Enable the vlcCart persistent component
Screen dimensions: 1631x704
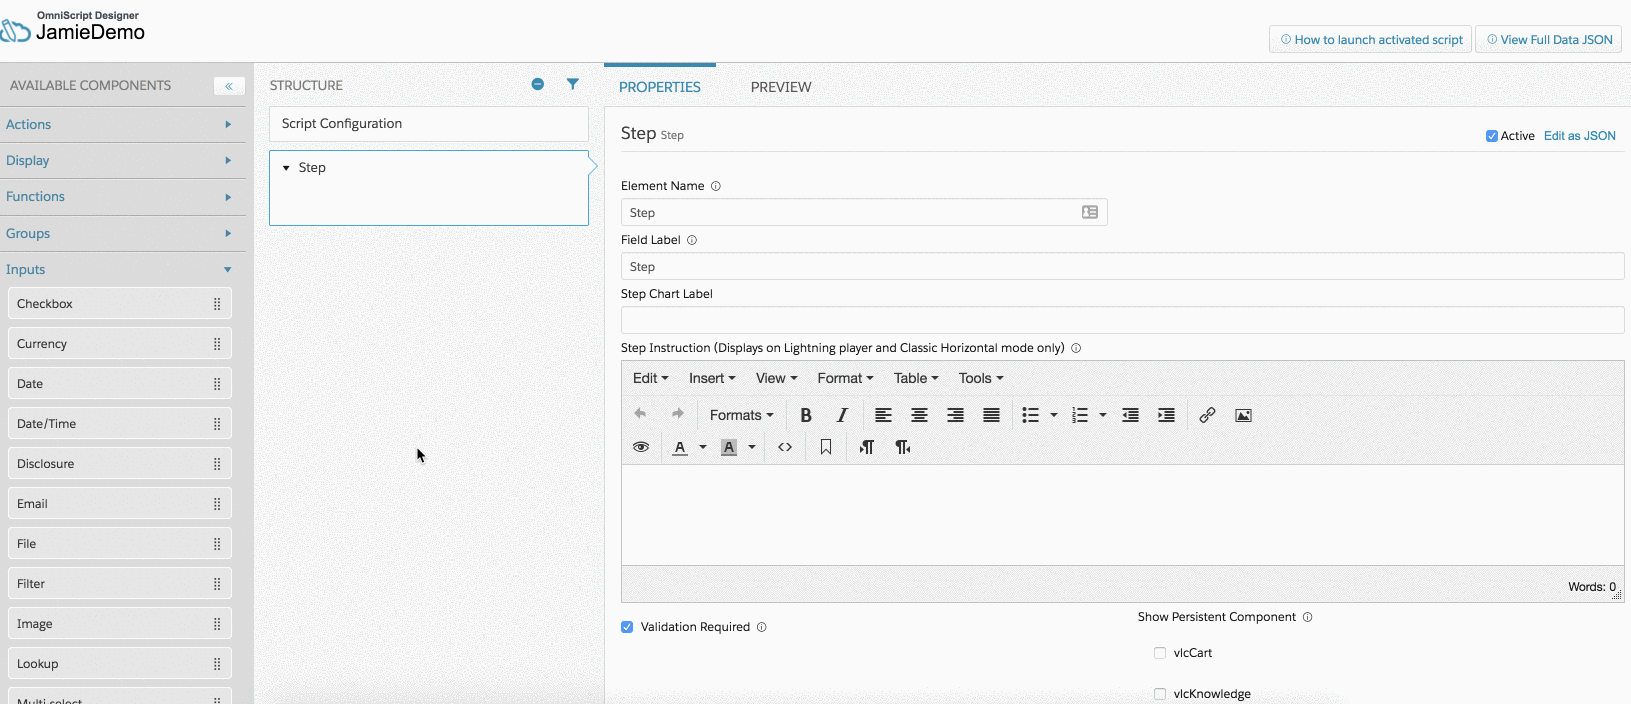click(1160, 653)
